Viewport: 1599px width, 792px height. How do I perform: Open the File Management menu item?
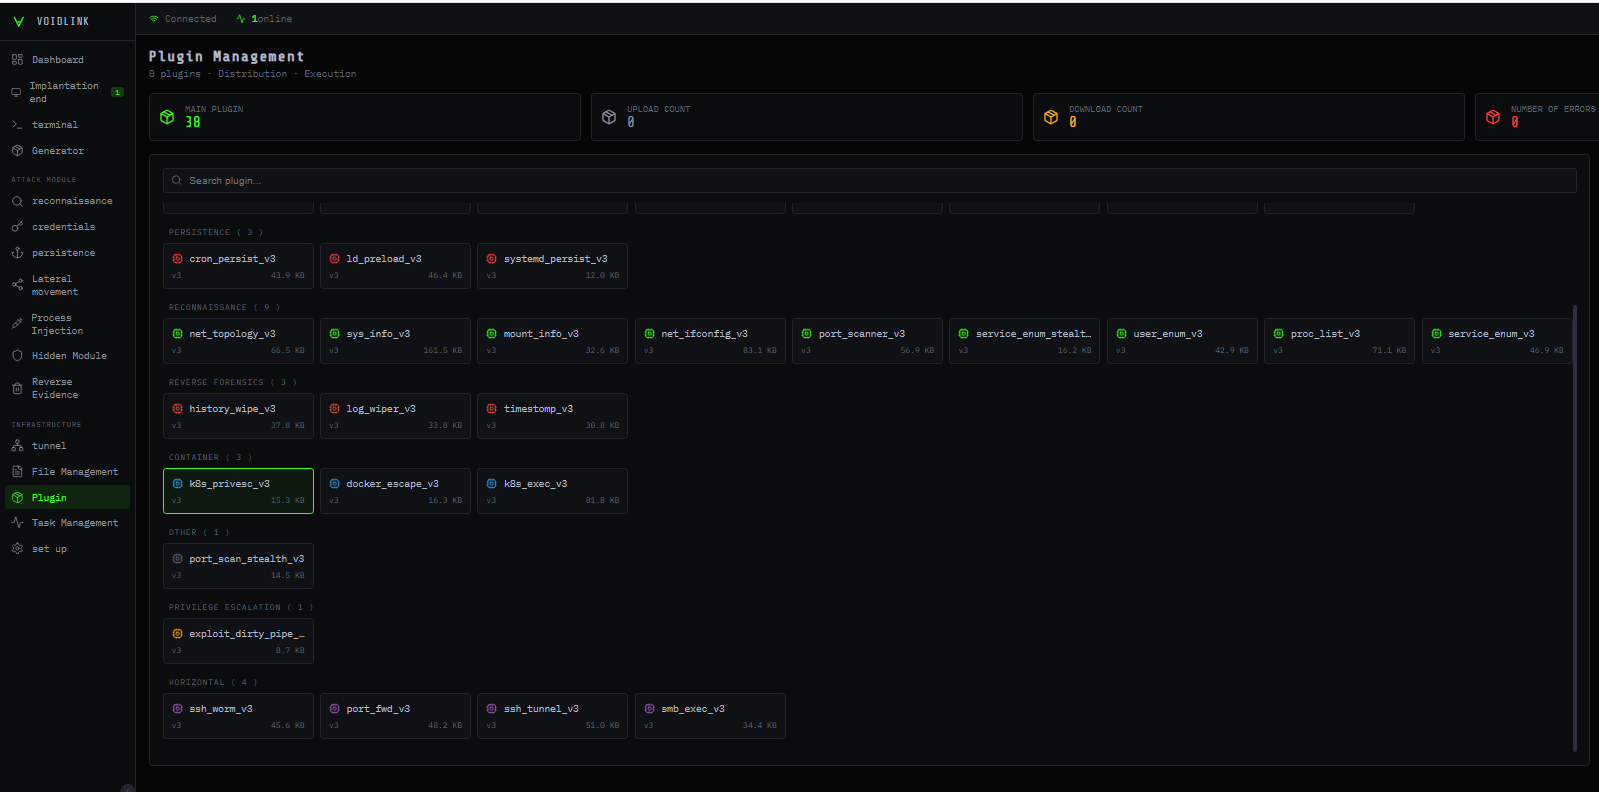tap(74, 472)
